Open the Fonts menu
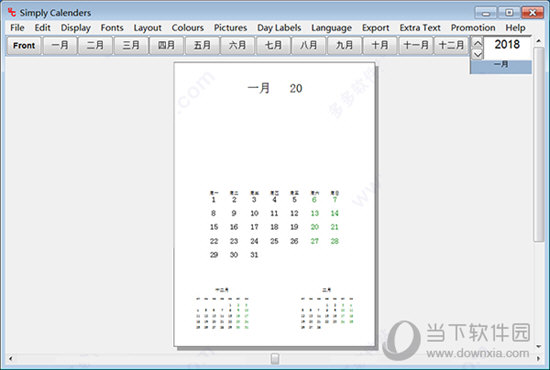This screenshot has height=370, width=550. pyautogui.click(x=112, y=28)
